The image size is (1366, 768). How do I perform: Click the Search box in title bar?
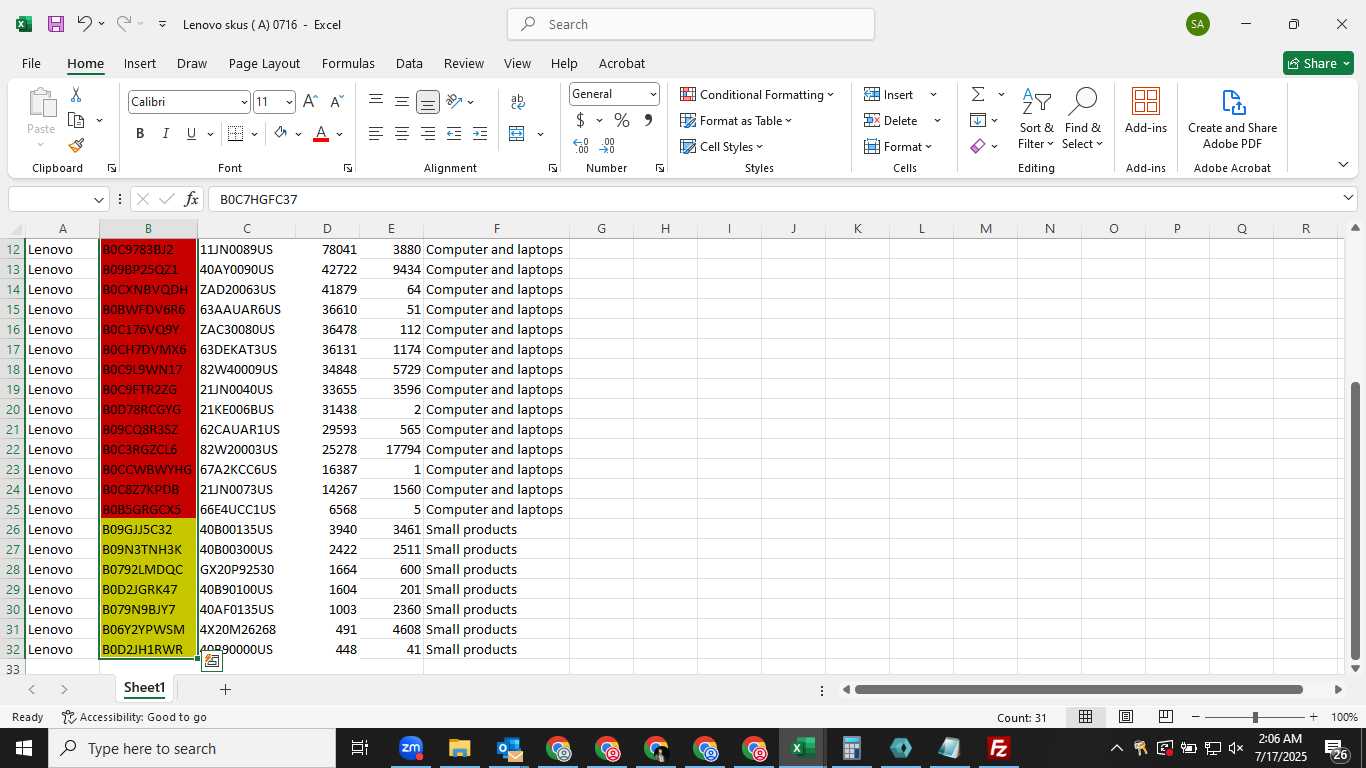691,24
